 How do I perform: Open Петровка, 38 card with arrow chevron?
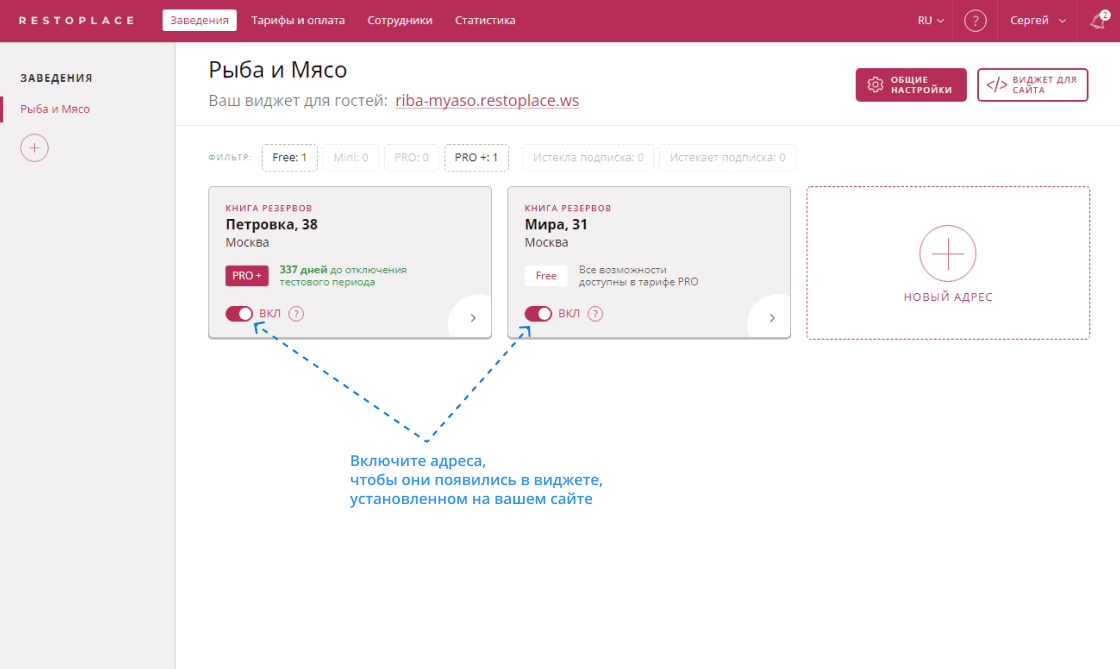(x=473, y=318)
